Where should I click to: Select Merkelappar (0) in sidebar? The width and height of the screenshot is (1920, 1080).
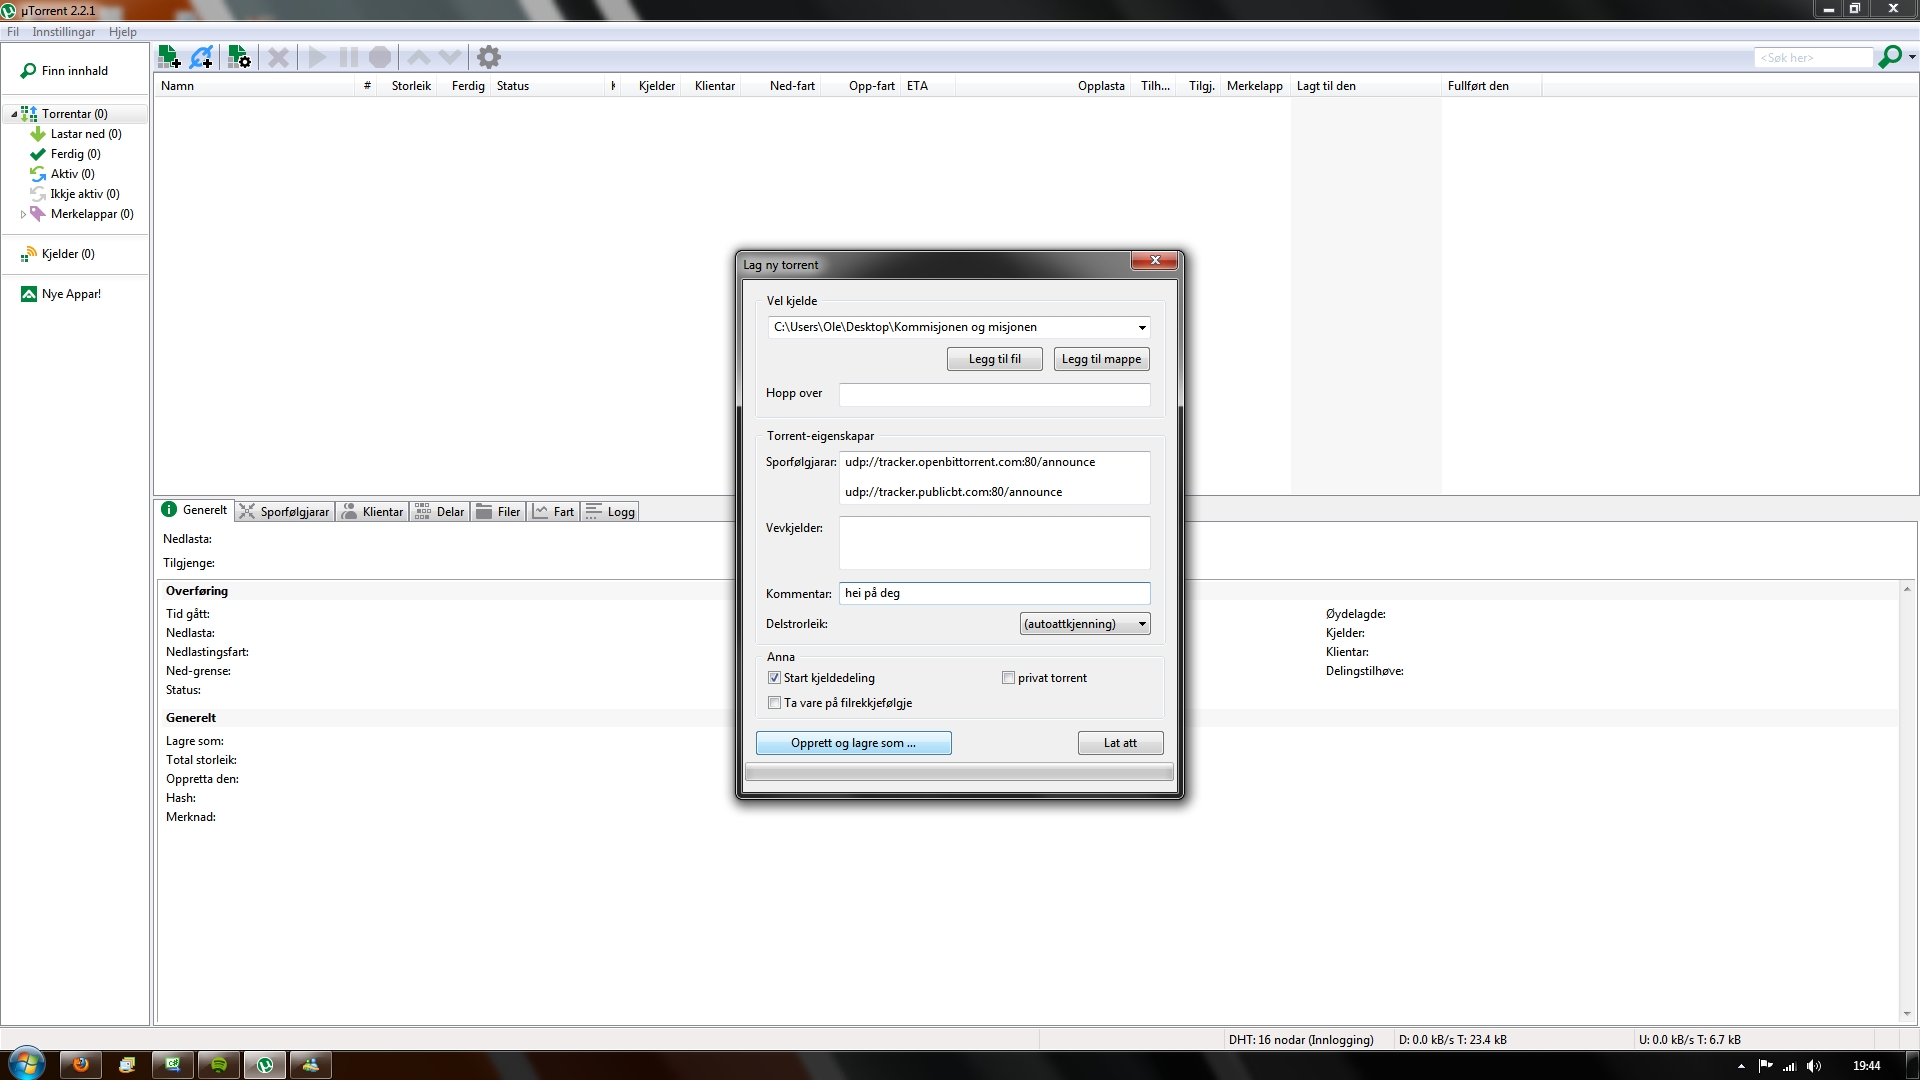[x=82, y=214]
